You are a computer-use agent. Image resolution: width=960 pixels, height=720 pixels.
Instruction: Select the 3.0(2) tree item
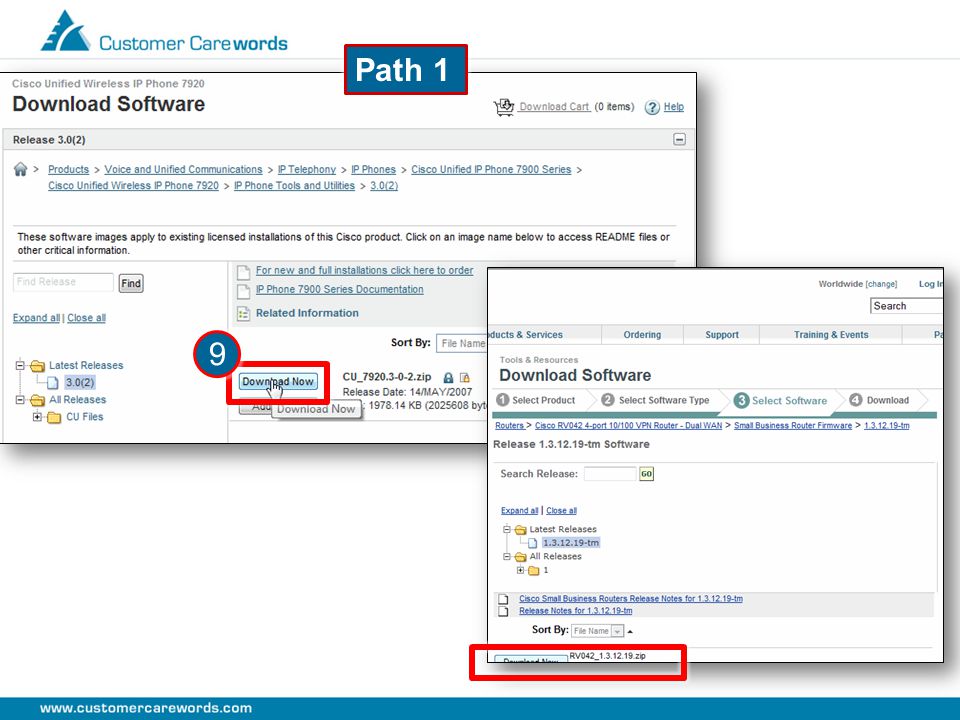tap(80, 383)
